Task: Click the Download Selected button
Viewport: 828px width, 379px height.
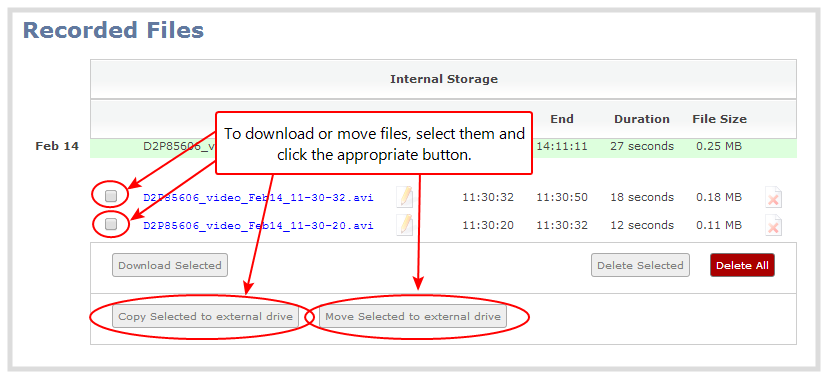Action: pyautogui.click(x=170, y=265)
